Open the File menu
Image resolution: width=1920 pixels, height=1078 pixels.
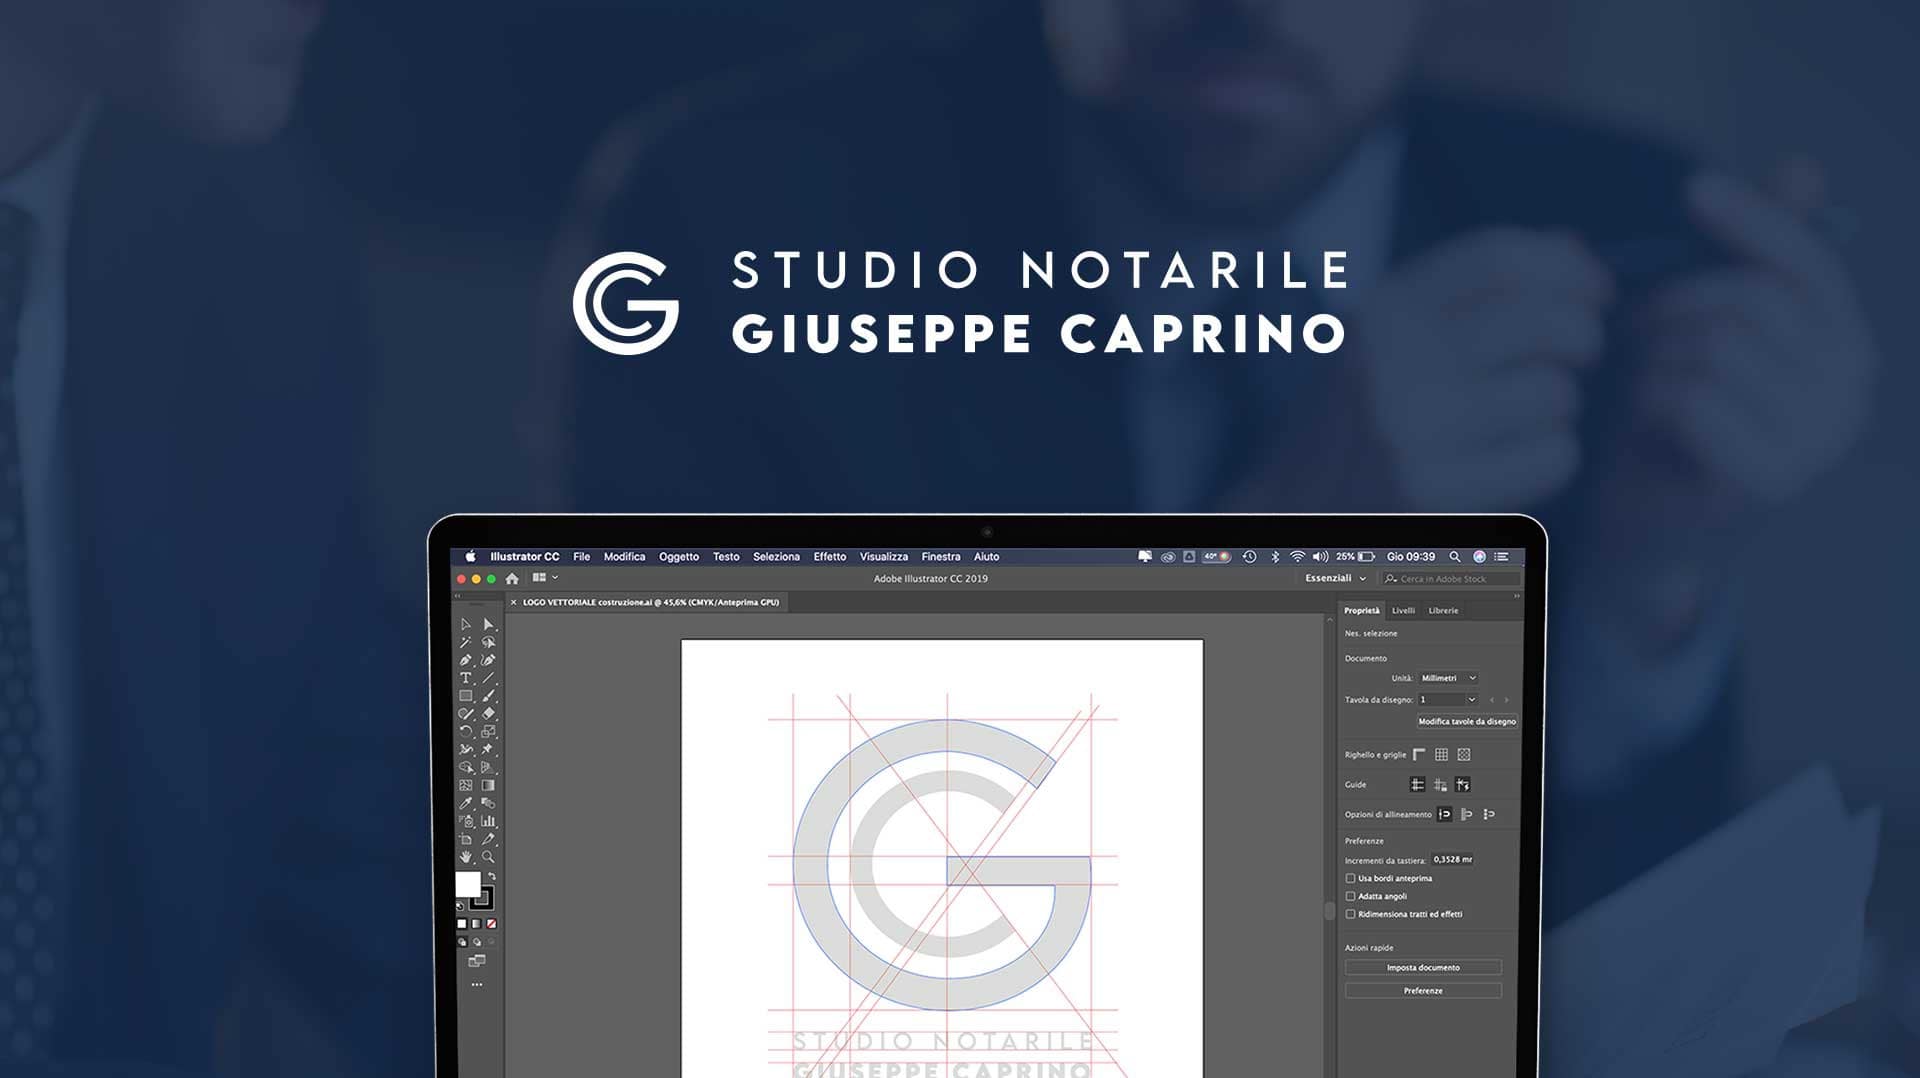tap(581, 557)
